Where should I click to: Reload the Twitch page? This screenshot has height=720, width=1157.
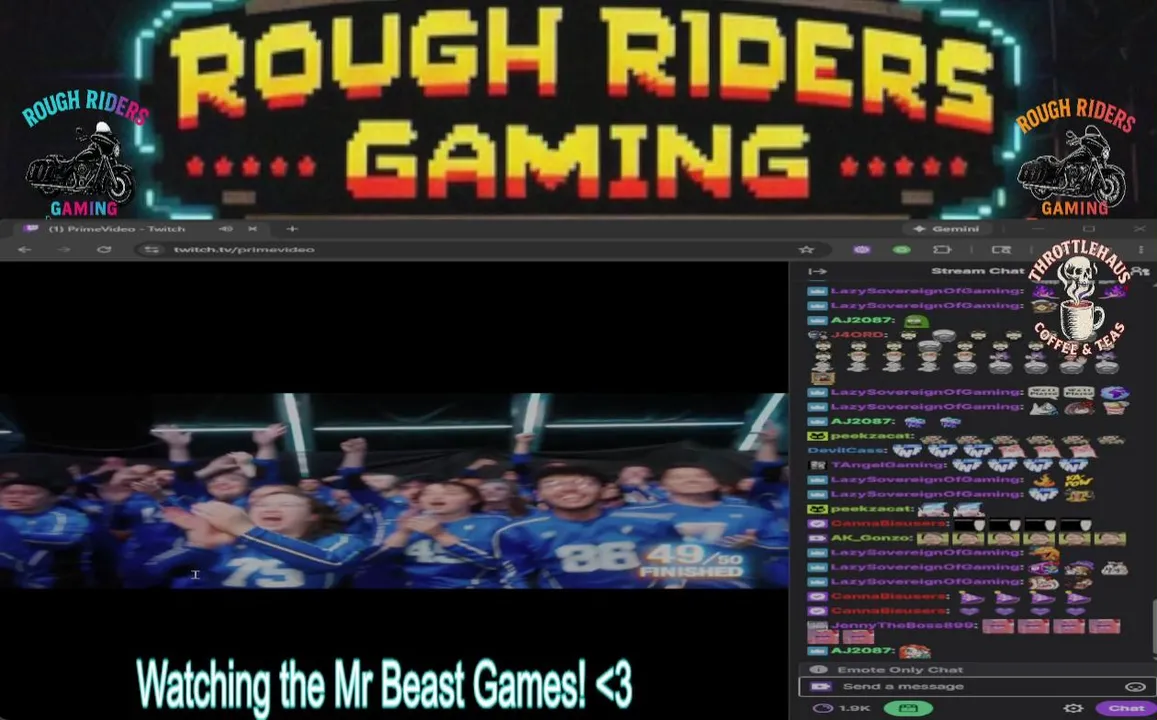(x=103, y=249)
